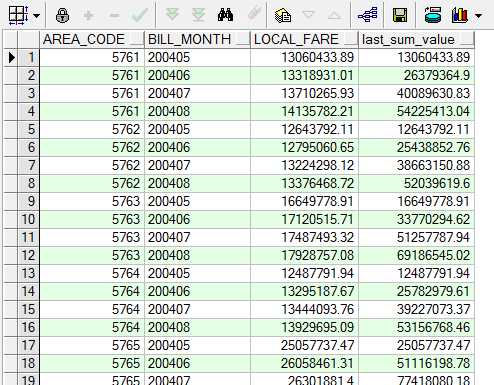Click the last_sum_value column header

click(416, 39)
